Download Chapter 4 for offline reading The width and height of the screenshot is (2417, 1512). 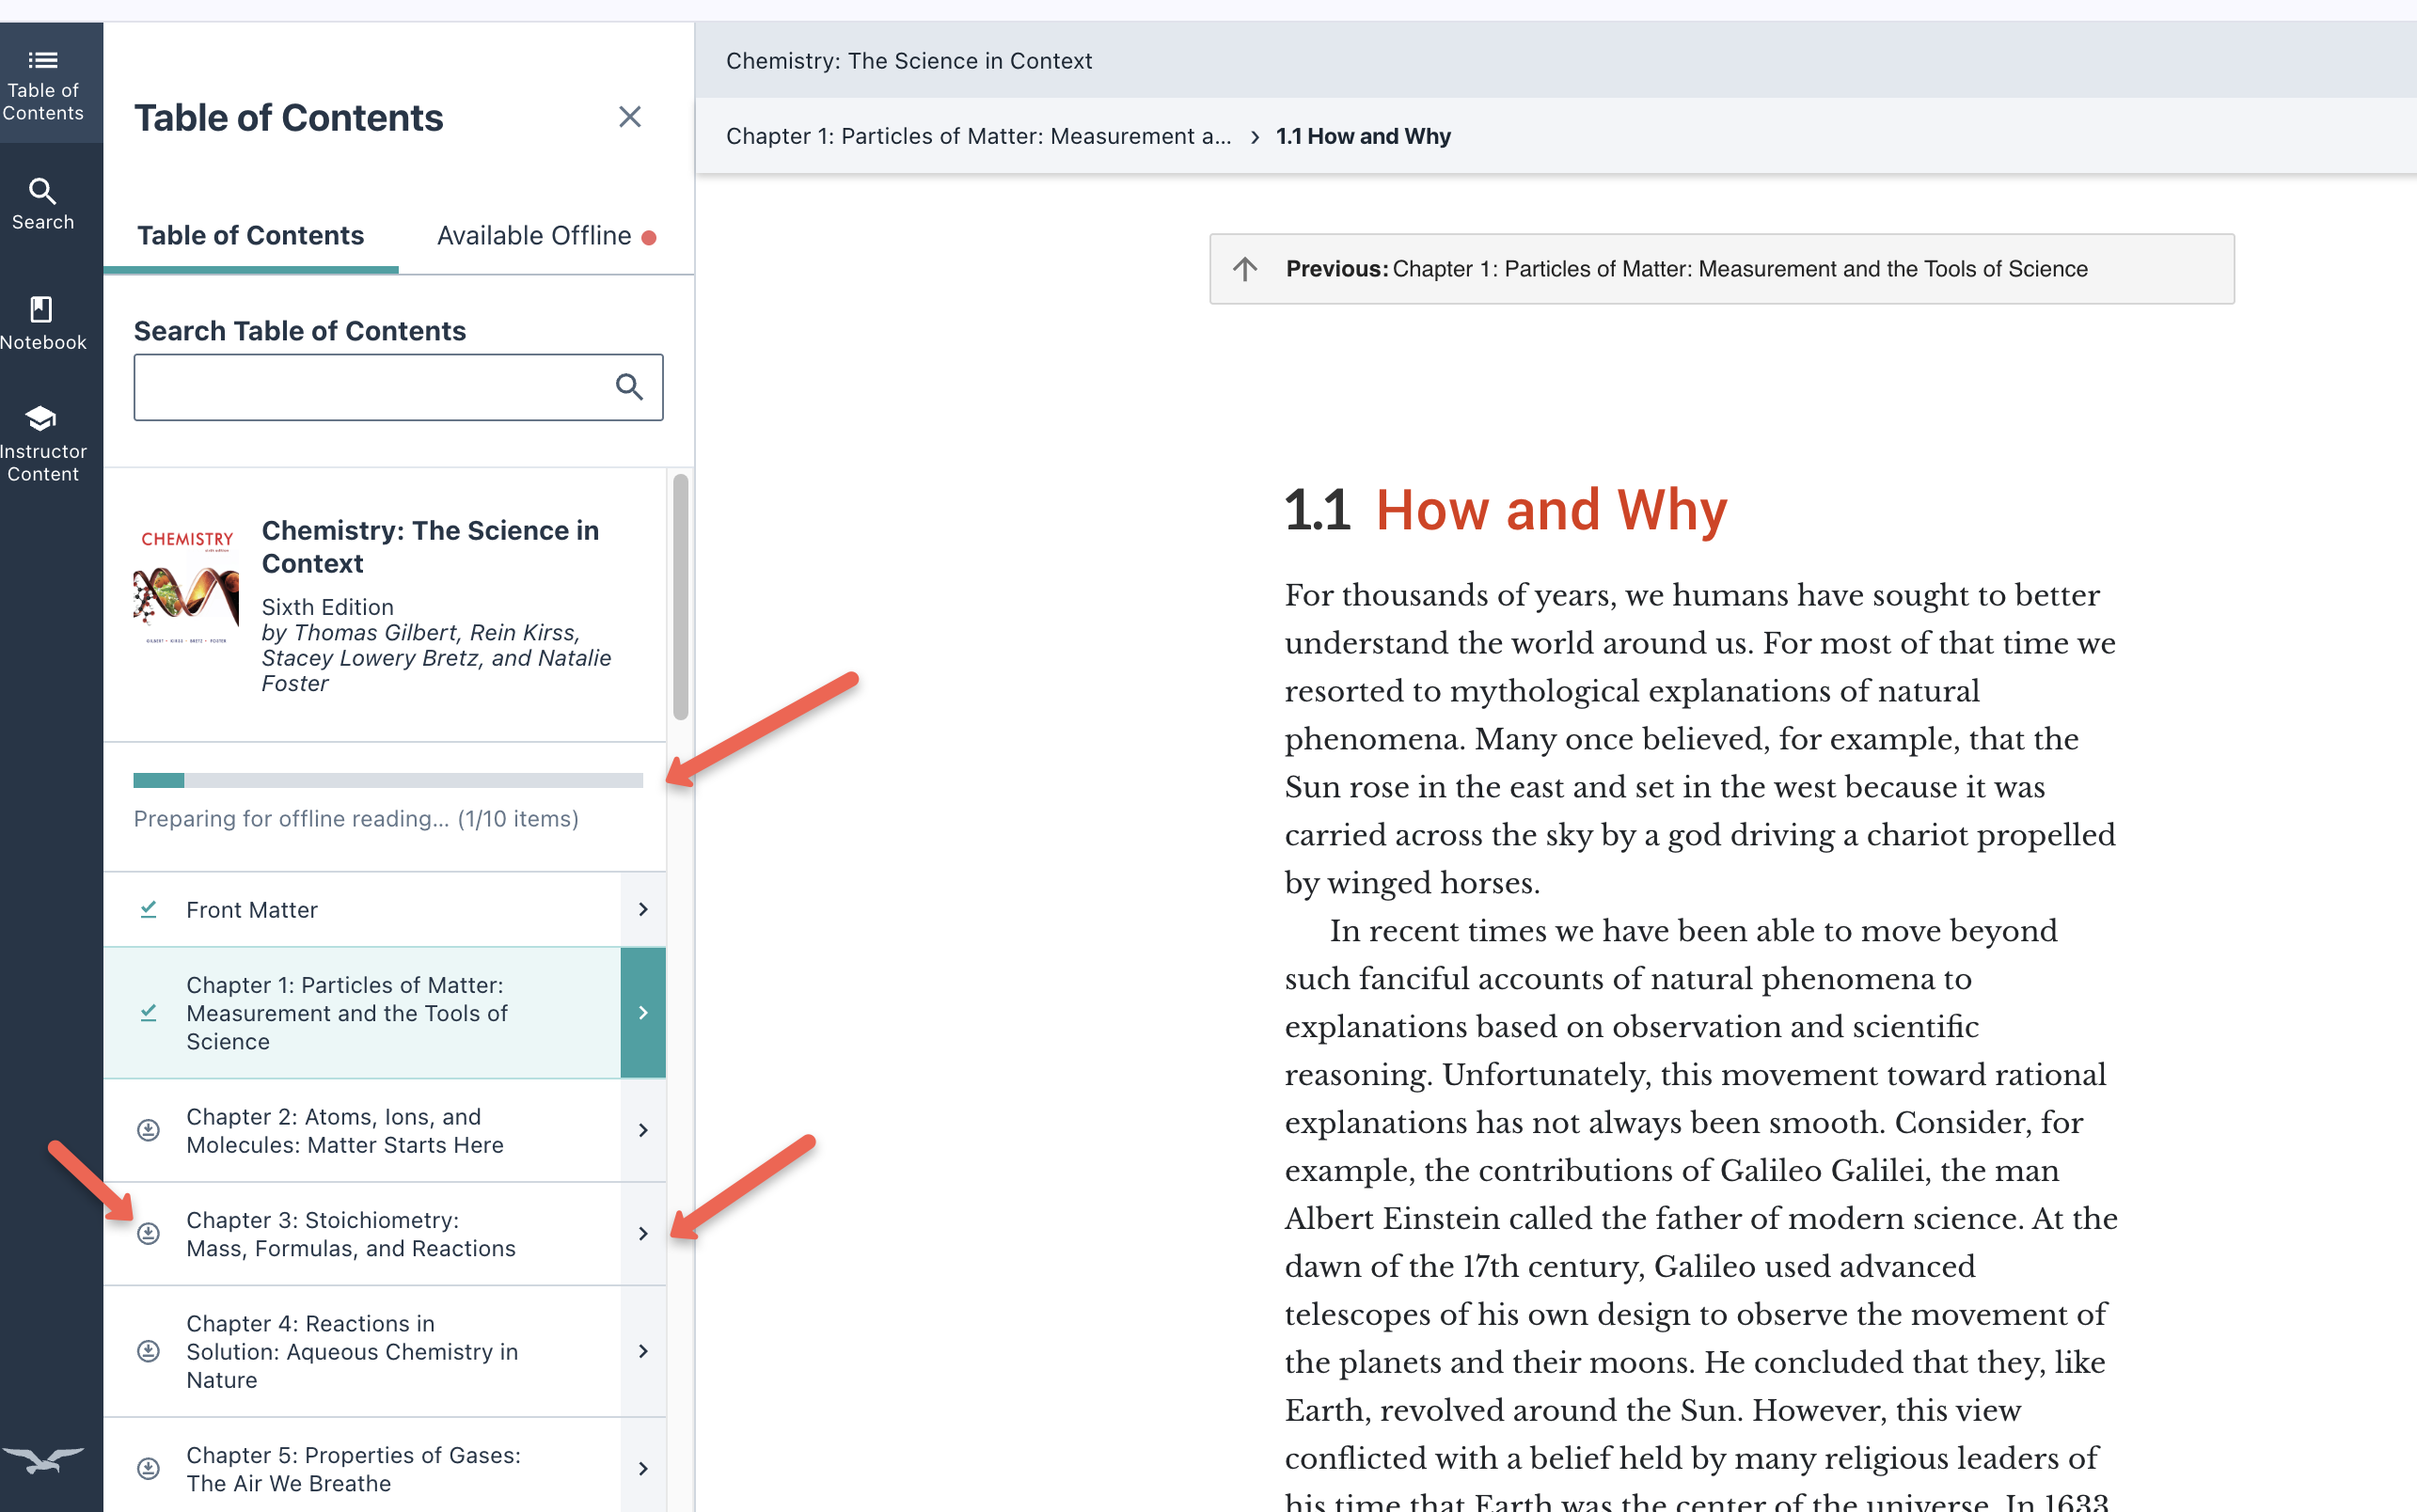[x=148, y=1351]
